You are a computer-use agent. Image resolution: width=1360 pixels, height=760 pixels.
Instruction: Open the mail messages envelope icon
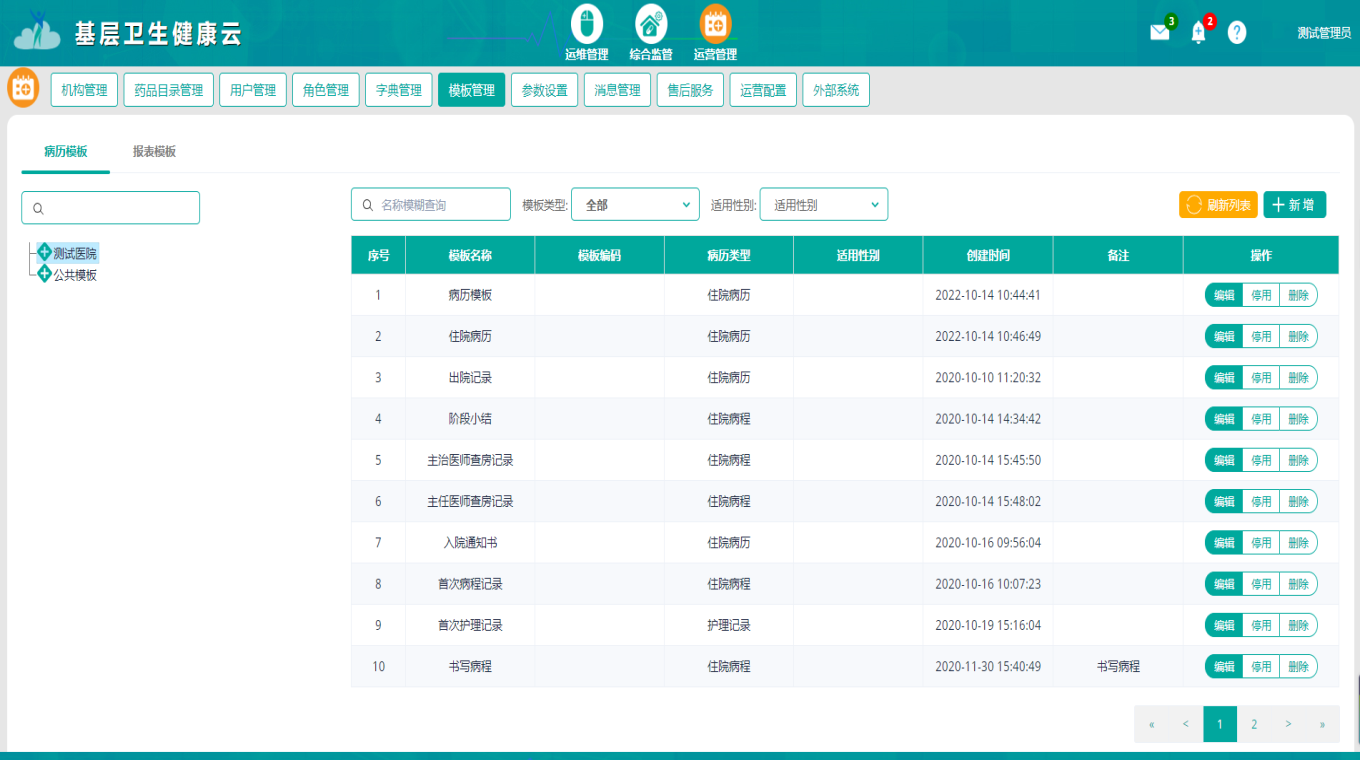coord(1160,32)
